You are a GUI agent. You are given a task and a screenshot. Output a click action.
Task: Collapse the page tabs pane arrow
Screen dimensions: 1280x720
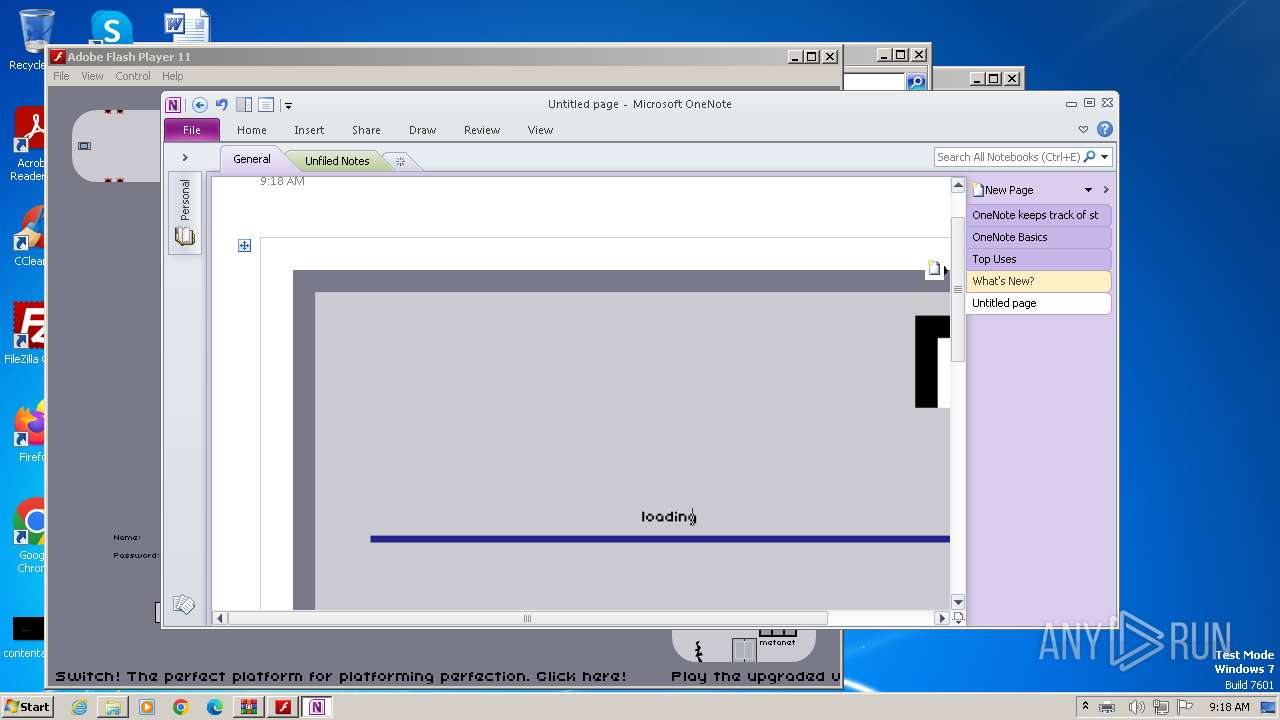1105,190
